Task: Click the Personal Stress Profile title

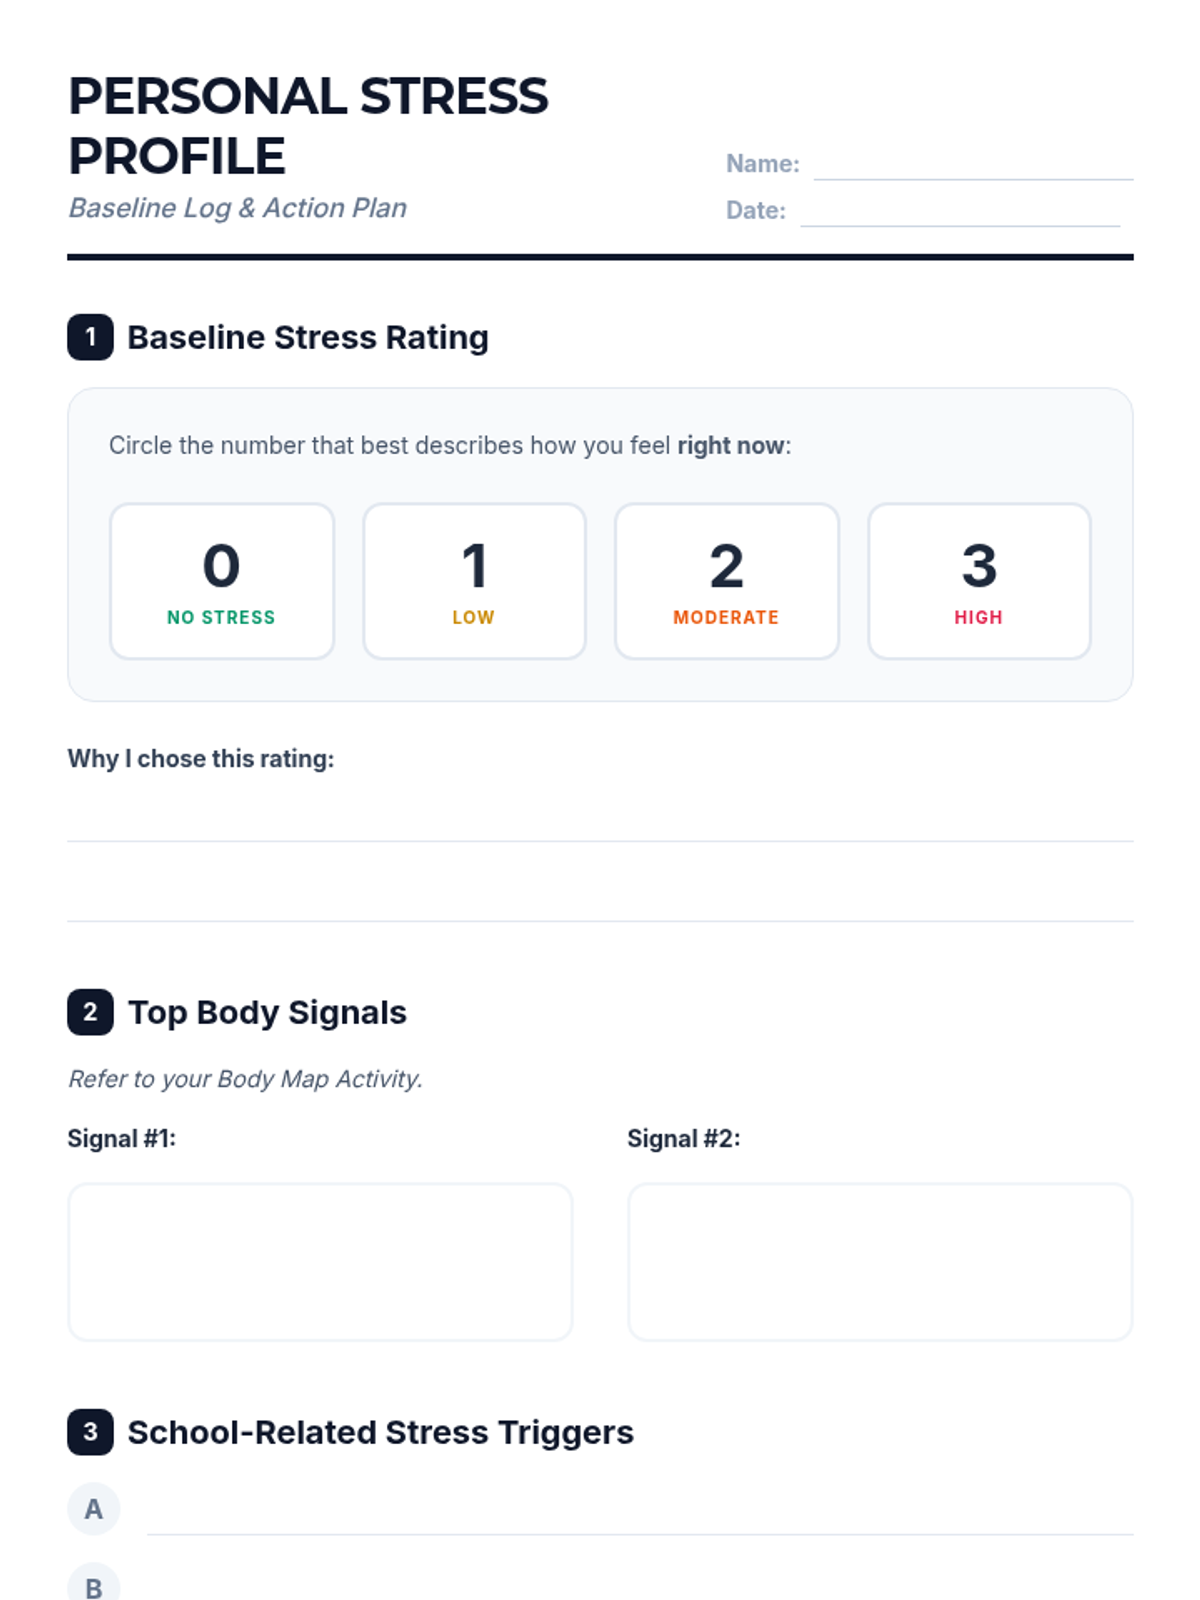Action: point(308,126)
